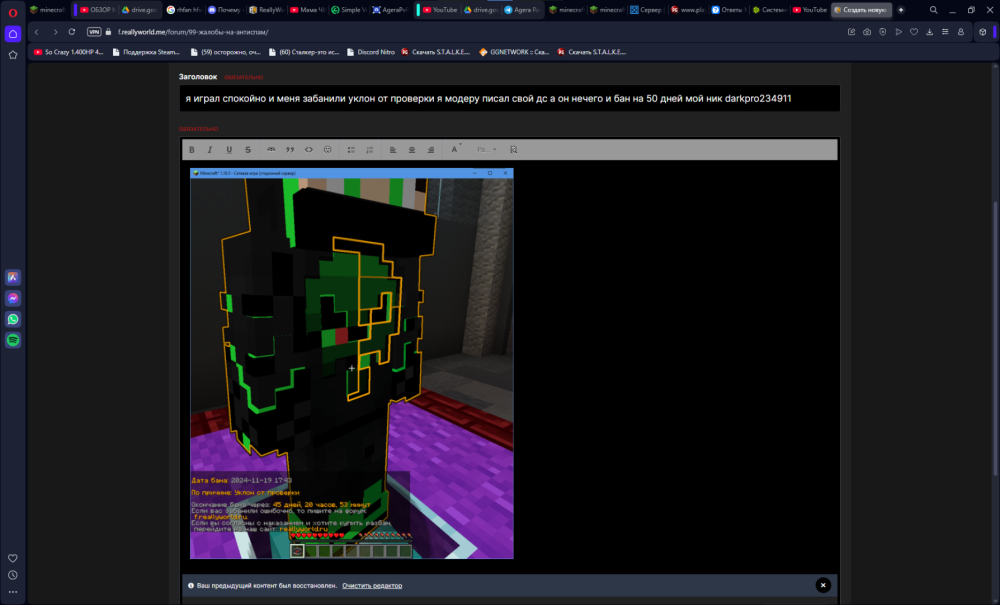
Task: Open bookmarks star in Opera sidebar
Action: (x=13, y=55)
